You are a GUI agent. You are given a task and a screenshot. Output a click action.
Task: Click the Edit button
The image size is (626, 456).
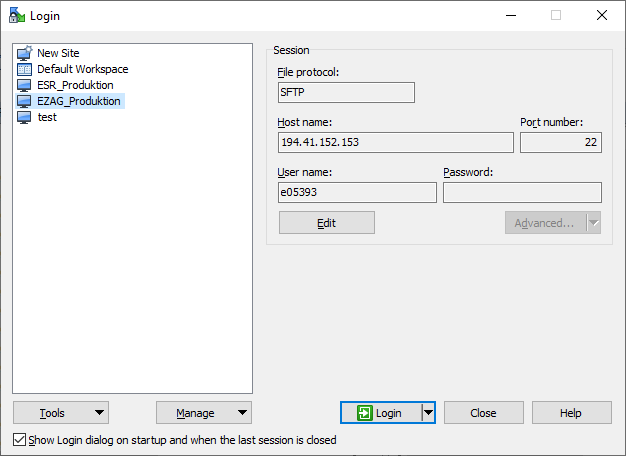327,223
